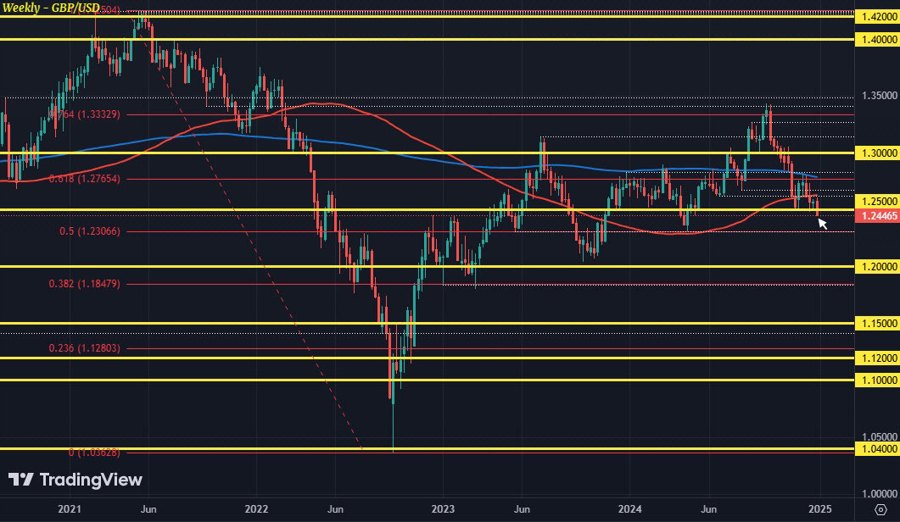Click the 1.35000 axis value
This screenshot has height=522, width=900.
(x=879, y=95)
